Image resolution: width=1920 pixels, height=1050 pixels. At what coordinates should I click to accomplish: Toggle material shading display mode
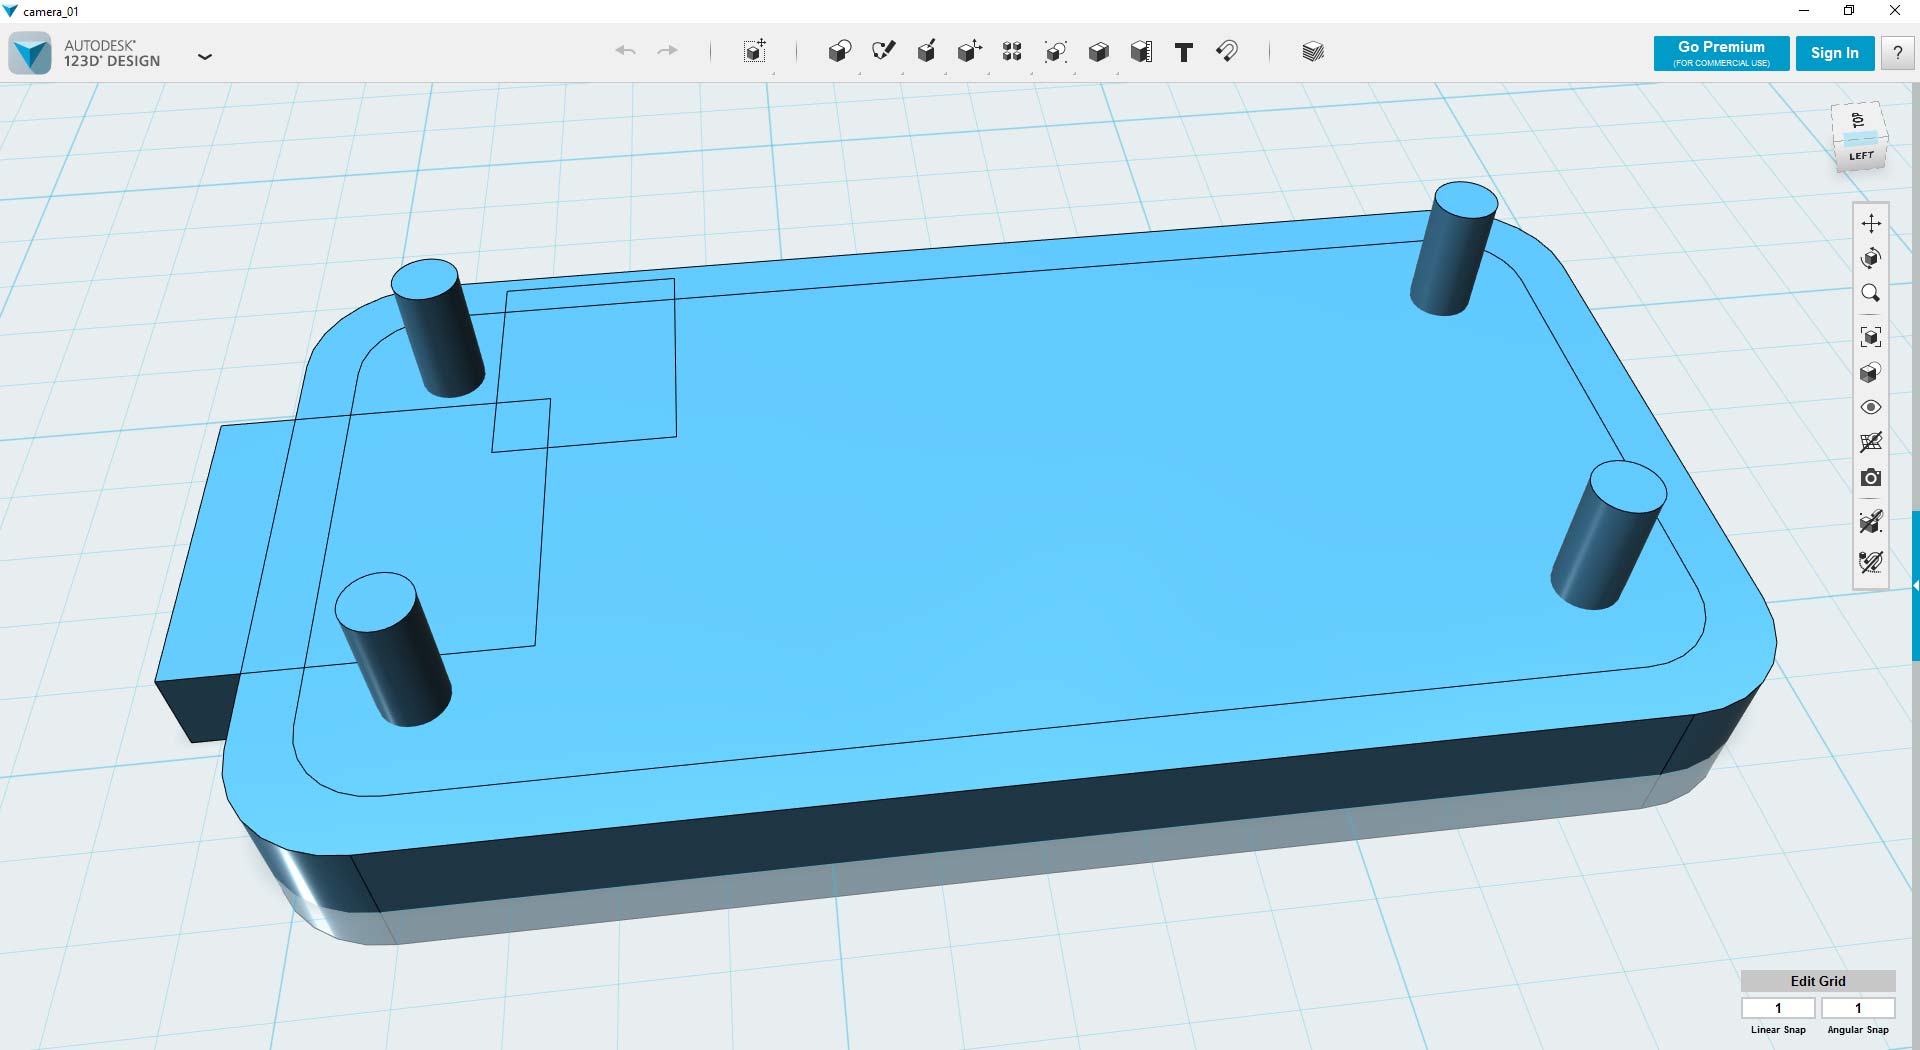pyautogui.click(x=1872, y=371)
